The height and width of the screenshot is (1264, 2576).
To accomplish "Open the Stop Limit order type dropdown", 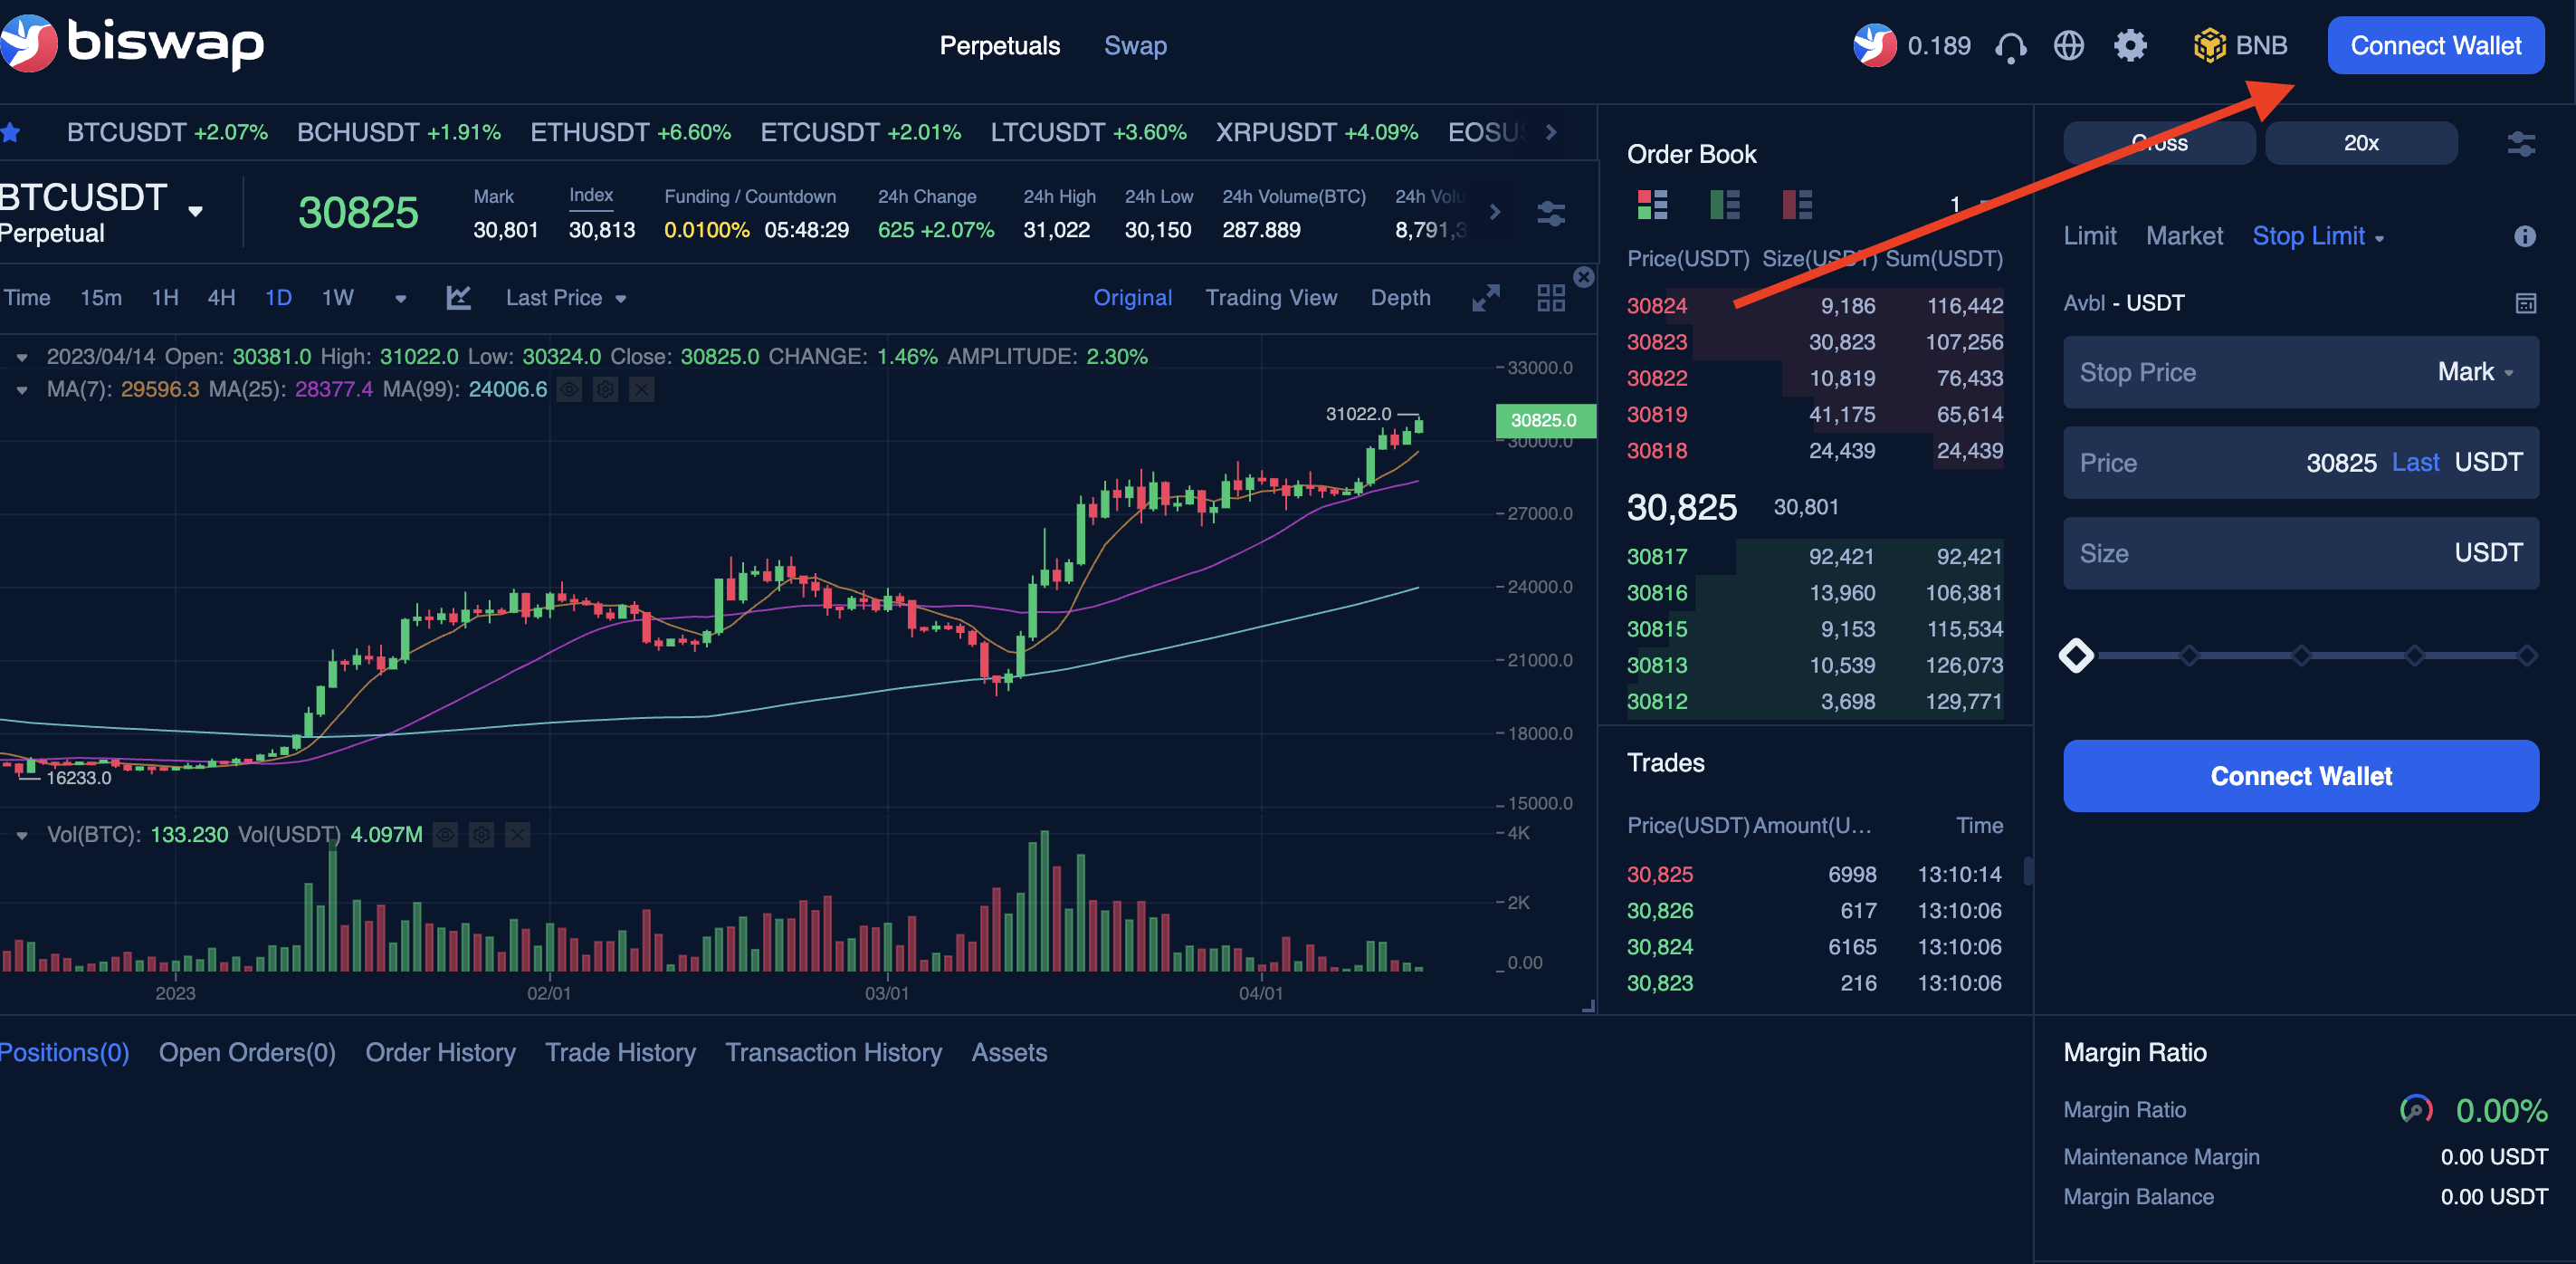I will (2319, 236).
